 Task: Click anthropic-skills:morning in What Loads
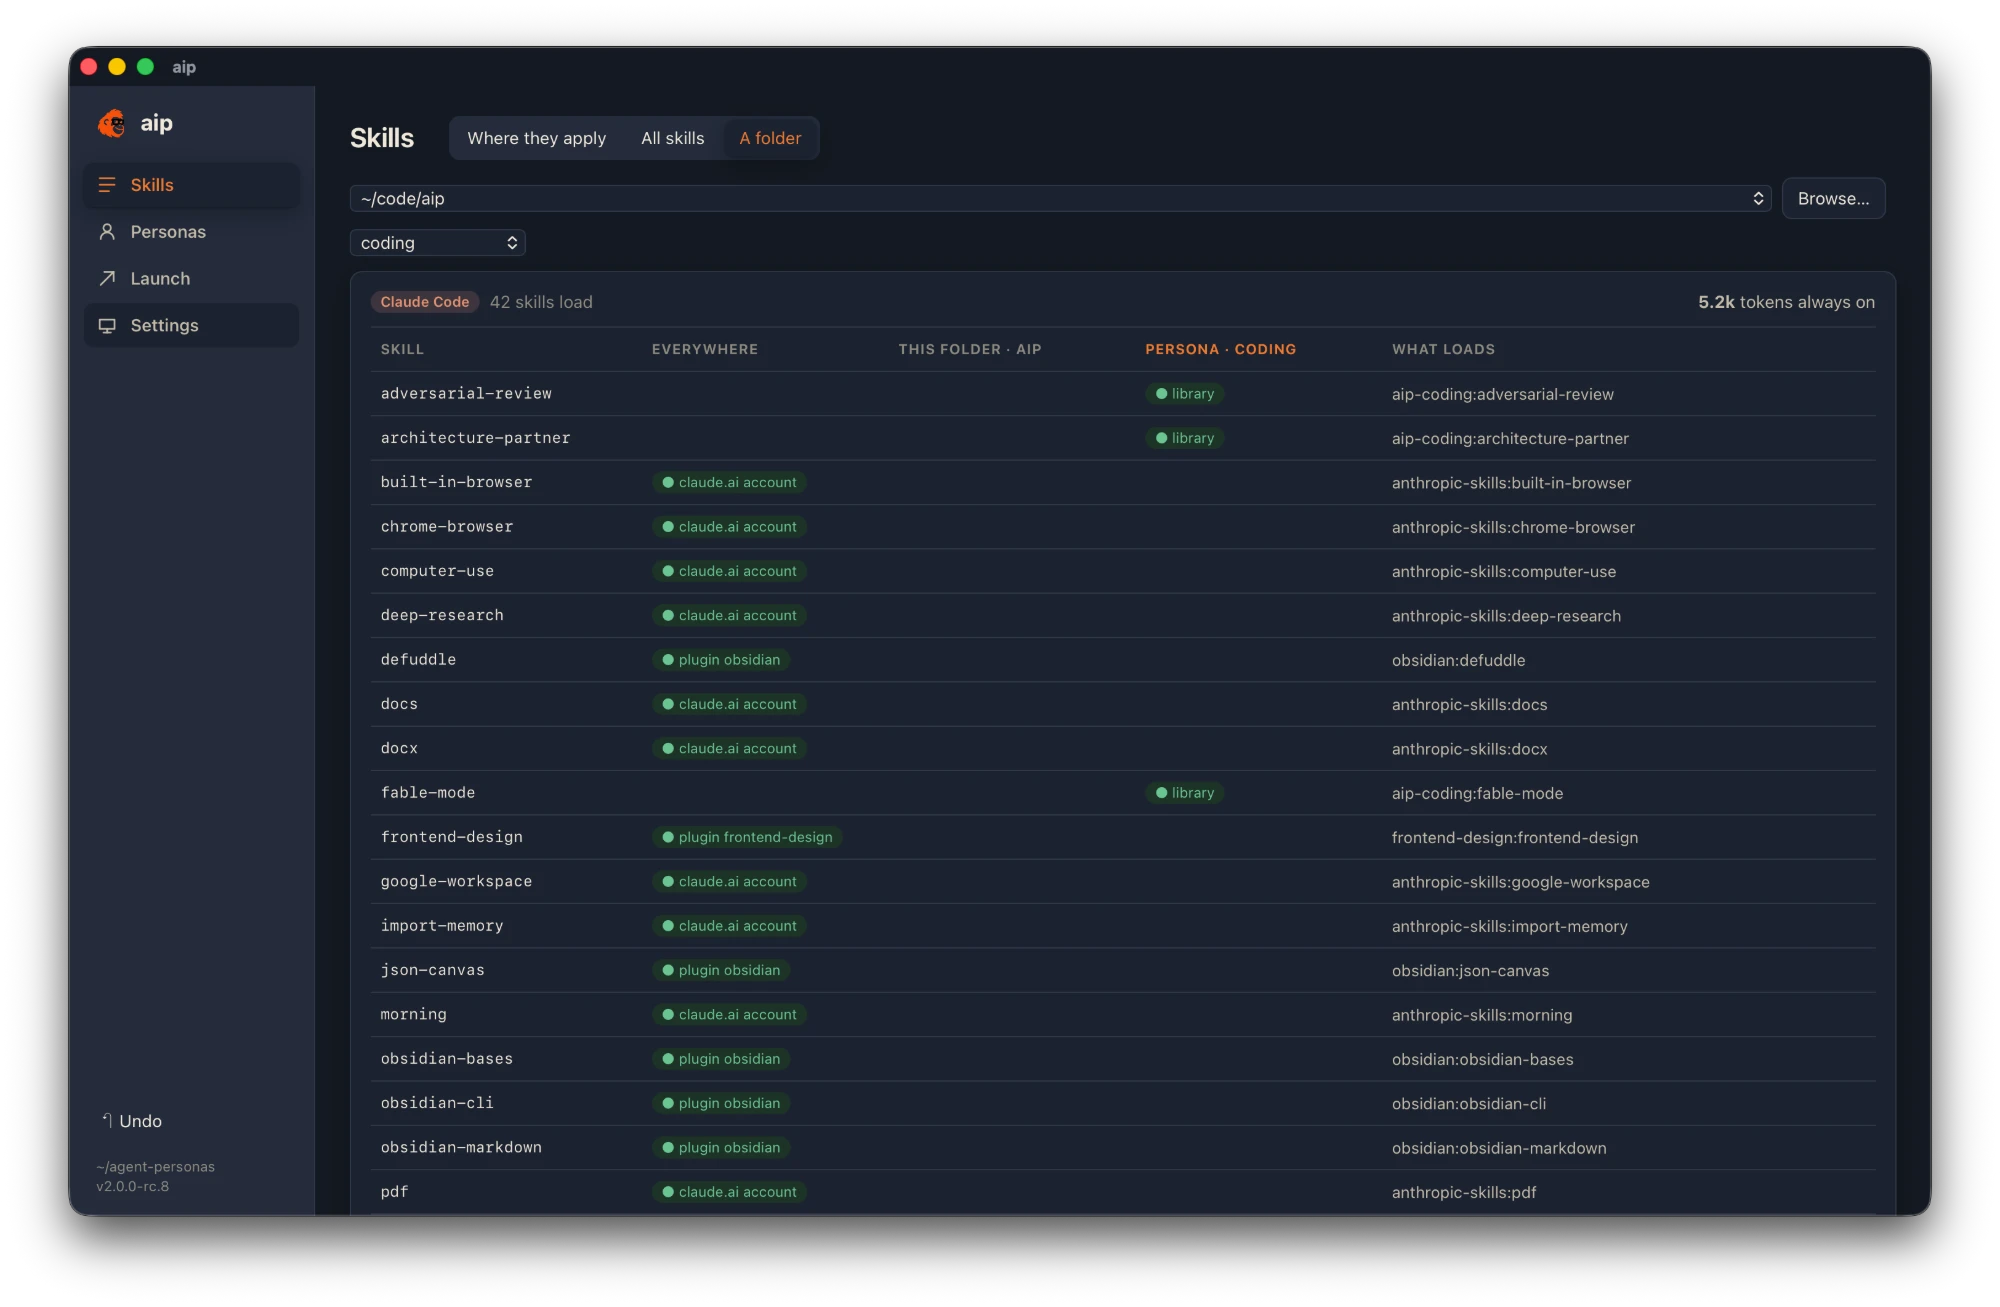[x=1481, y=1015]
